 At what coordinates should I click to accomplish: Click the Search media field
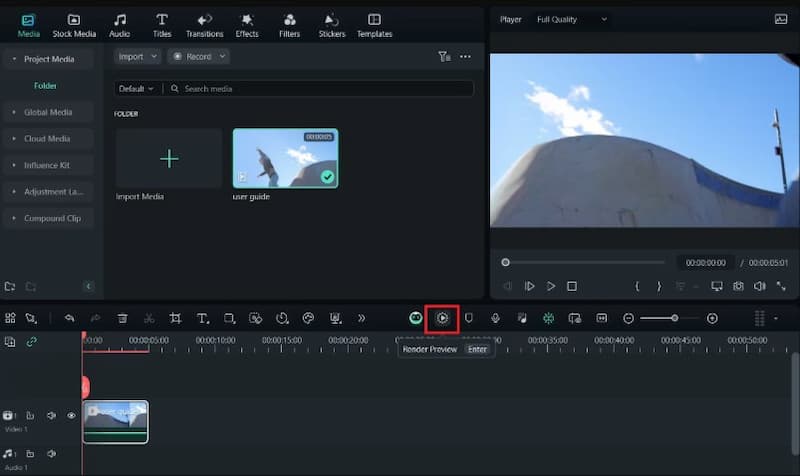point(320,89)
